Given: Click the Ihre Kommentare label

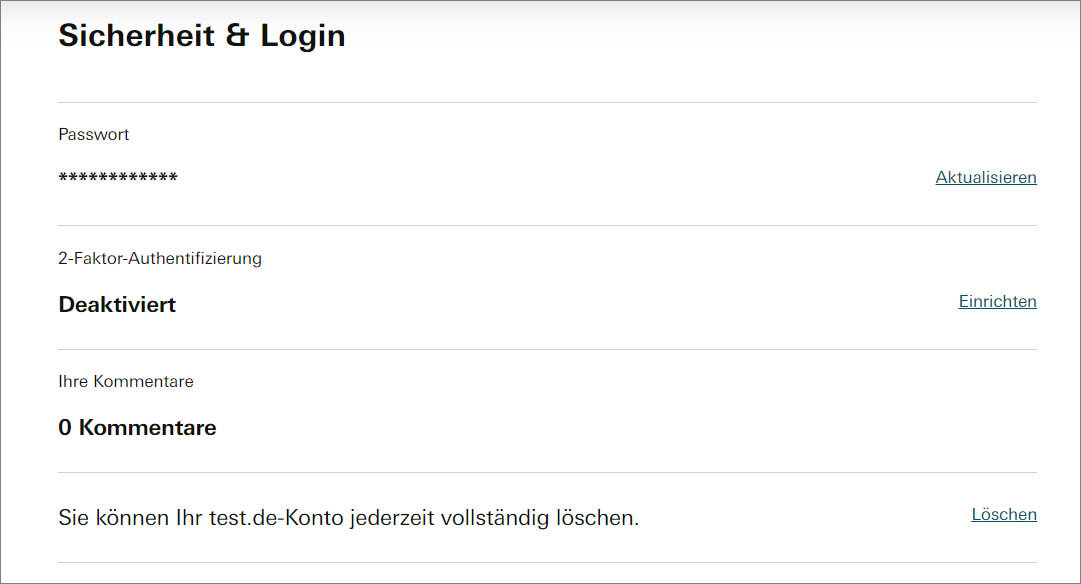Looking at the screenshot, I should pos(126,381).
